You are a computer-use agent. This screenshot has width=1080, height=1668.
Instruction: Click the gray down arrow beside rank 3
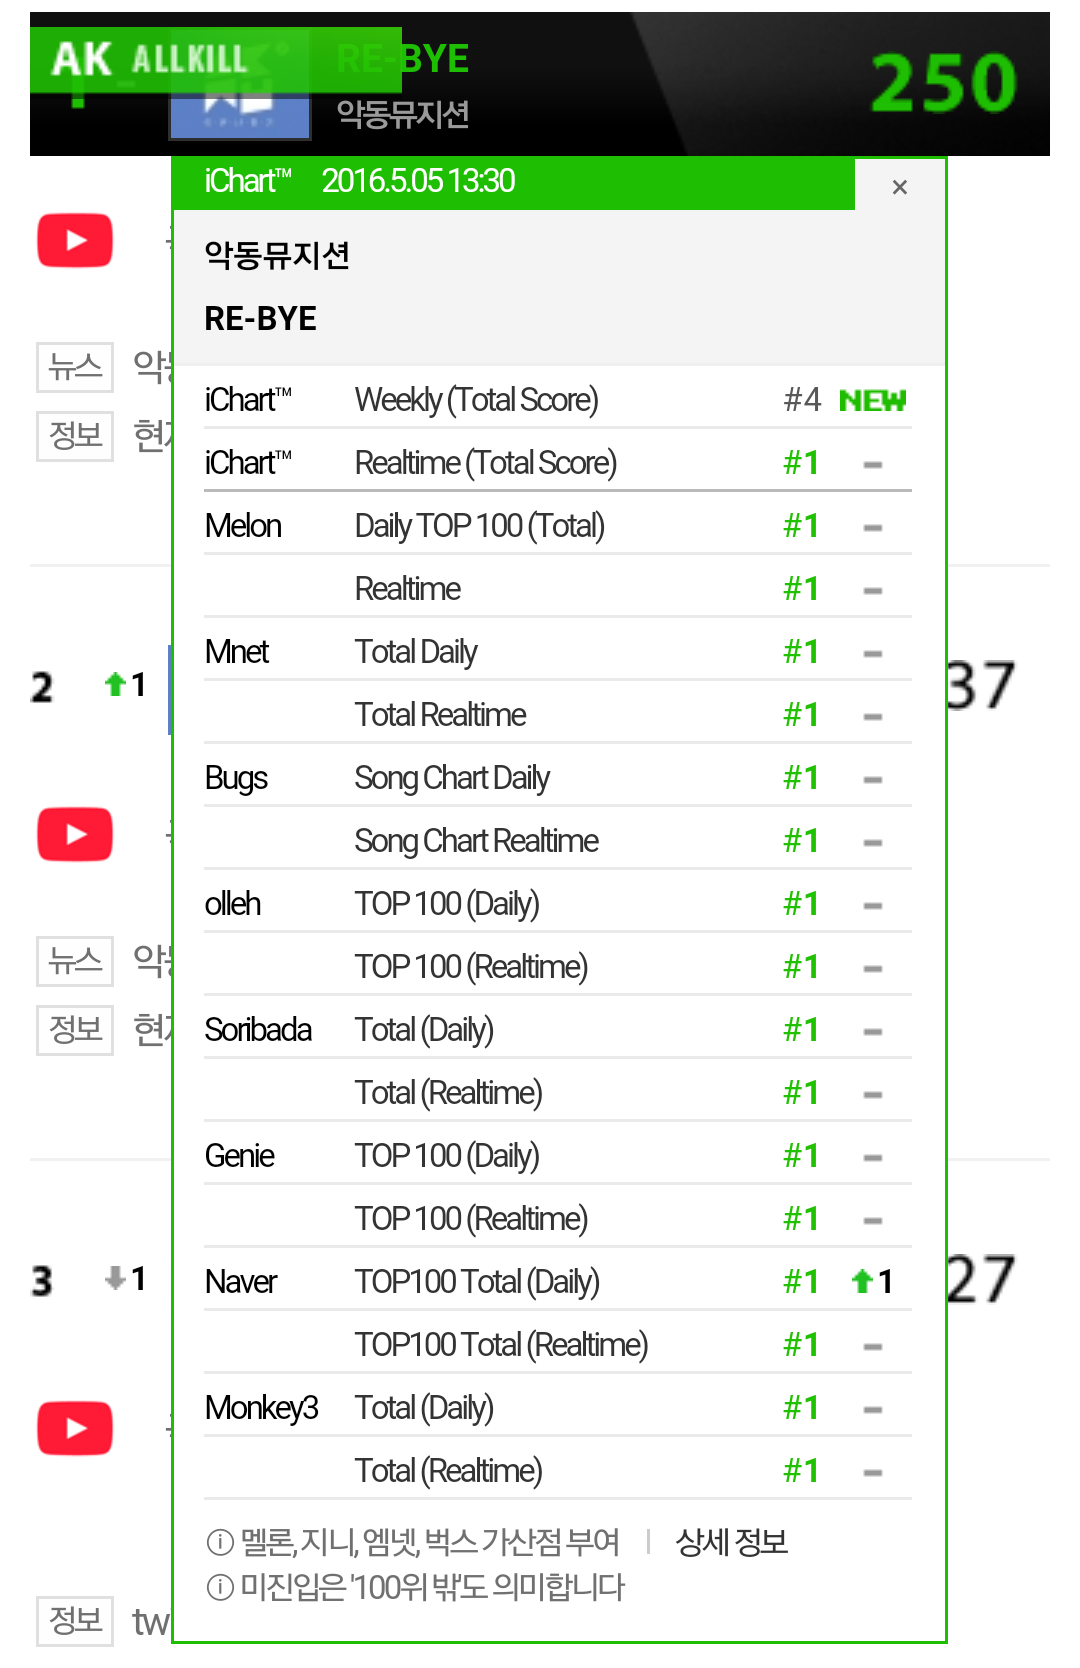tap(115, 1277)
